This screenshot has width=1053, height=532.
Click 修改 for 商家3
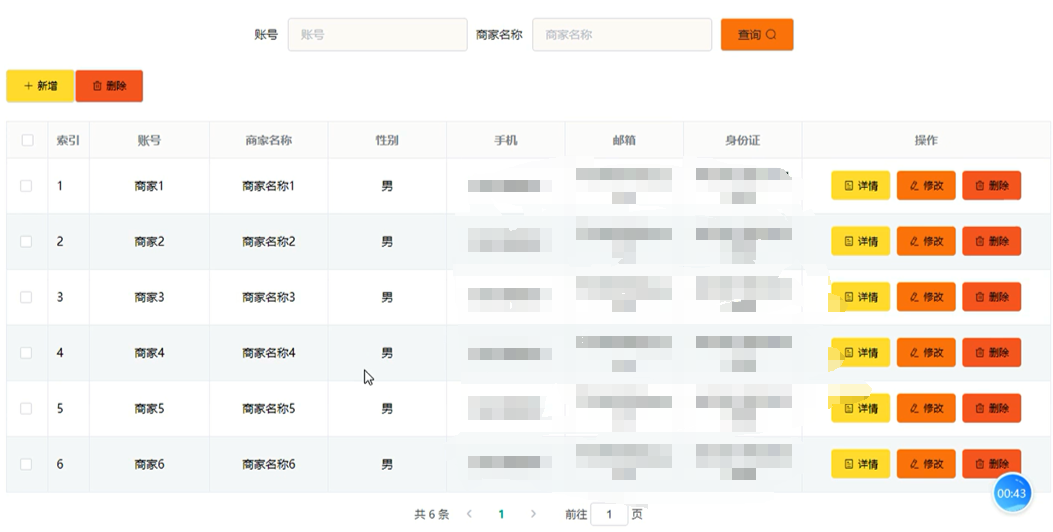(x=926, y=297)
